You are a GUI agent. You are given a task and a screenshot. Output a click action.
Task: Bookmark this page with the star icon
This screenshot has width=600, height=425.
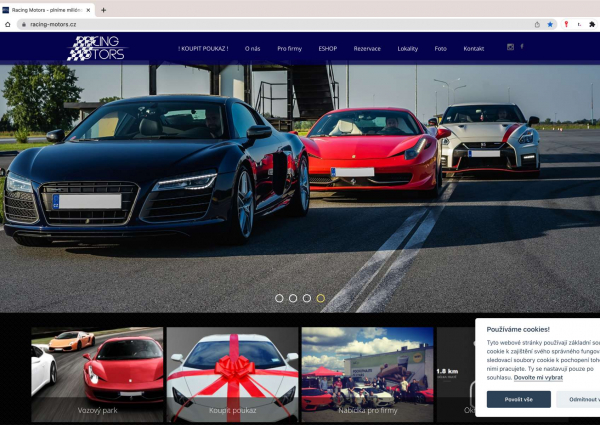click(550, 24)
